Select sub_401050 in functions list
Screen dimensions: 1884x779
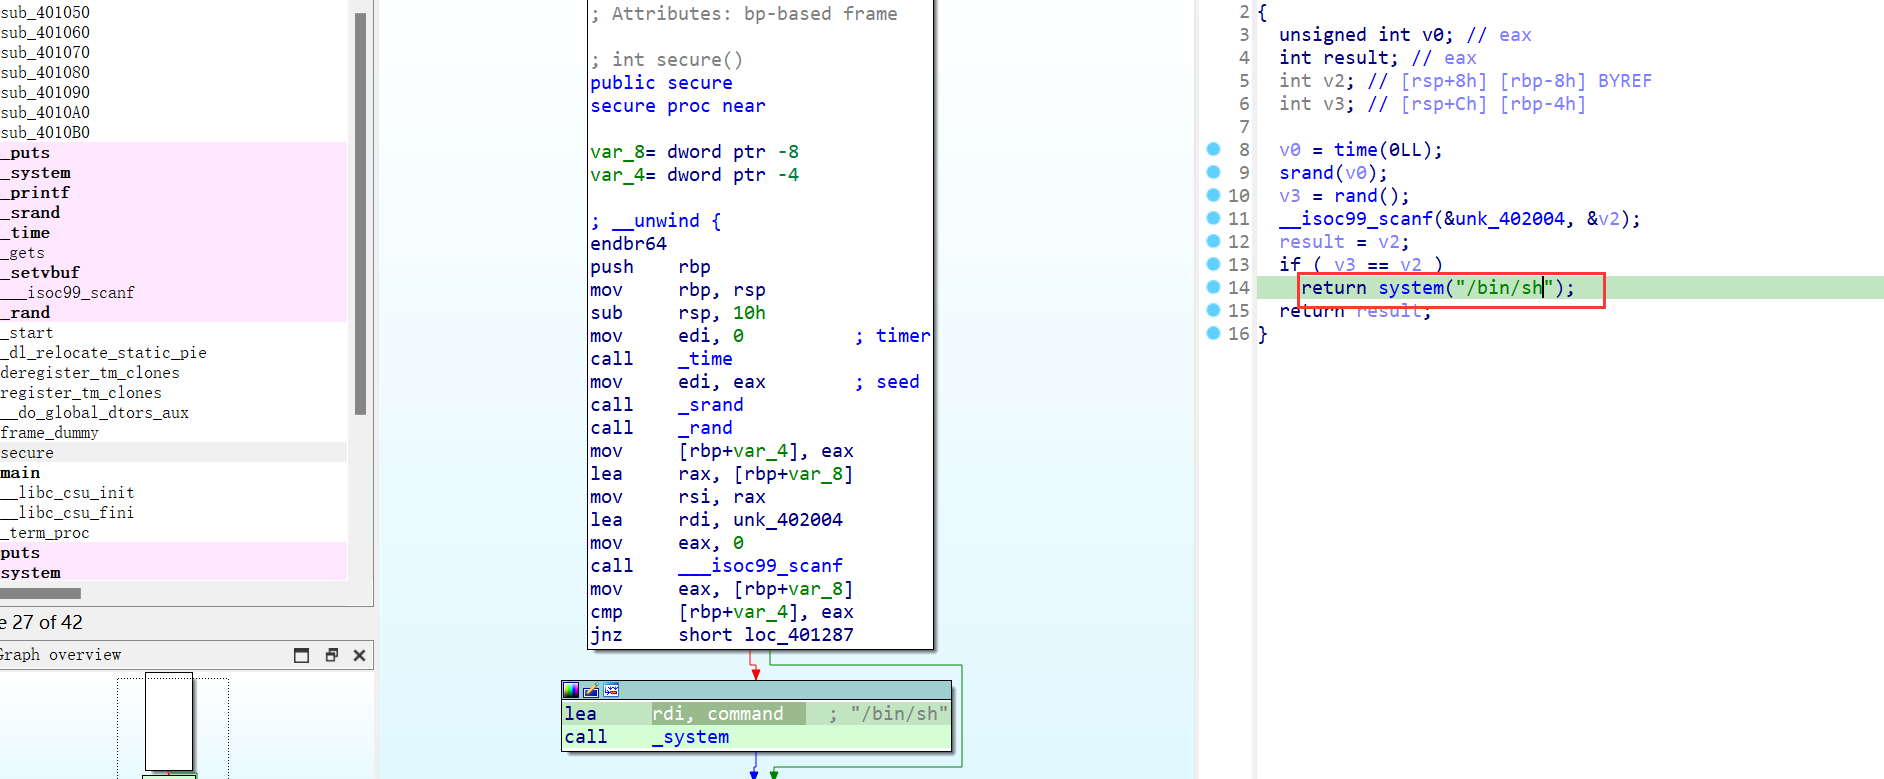pos(173,12)
